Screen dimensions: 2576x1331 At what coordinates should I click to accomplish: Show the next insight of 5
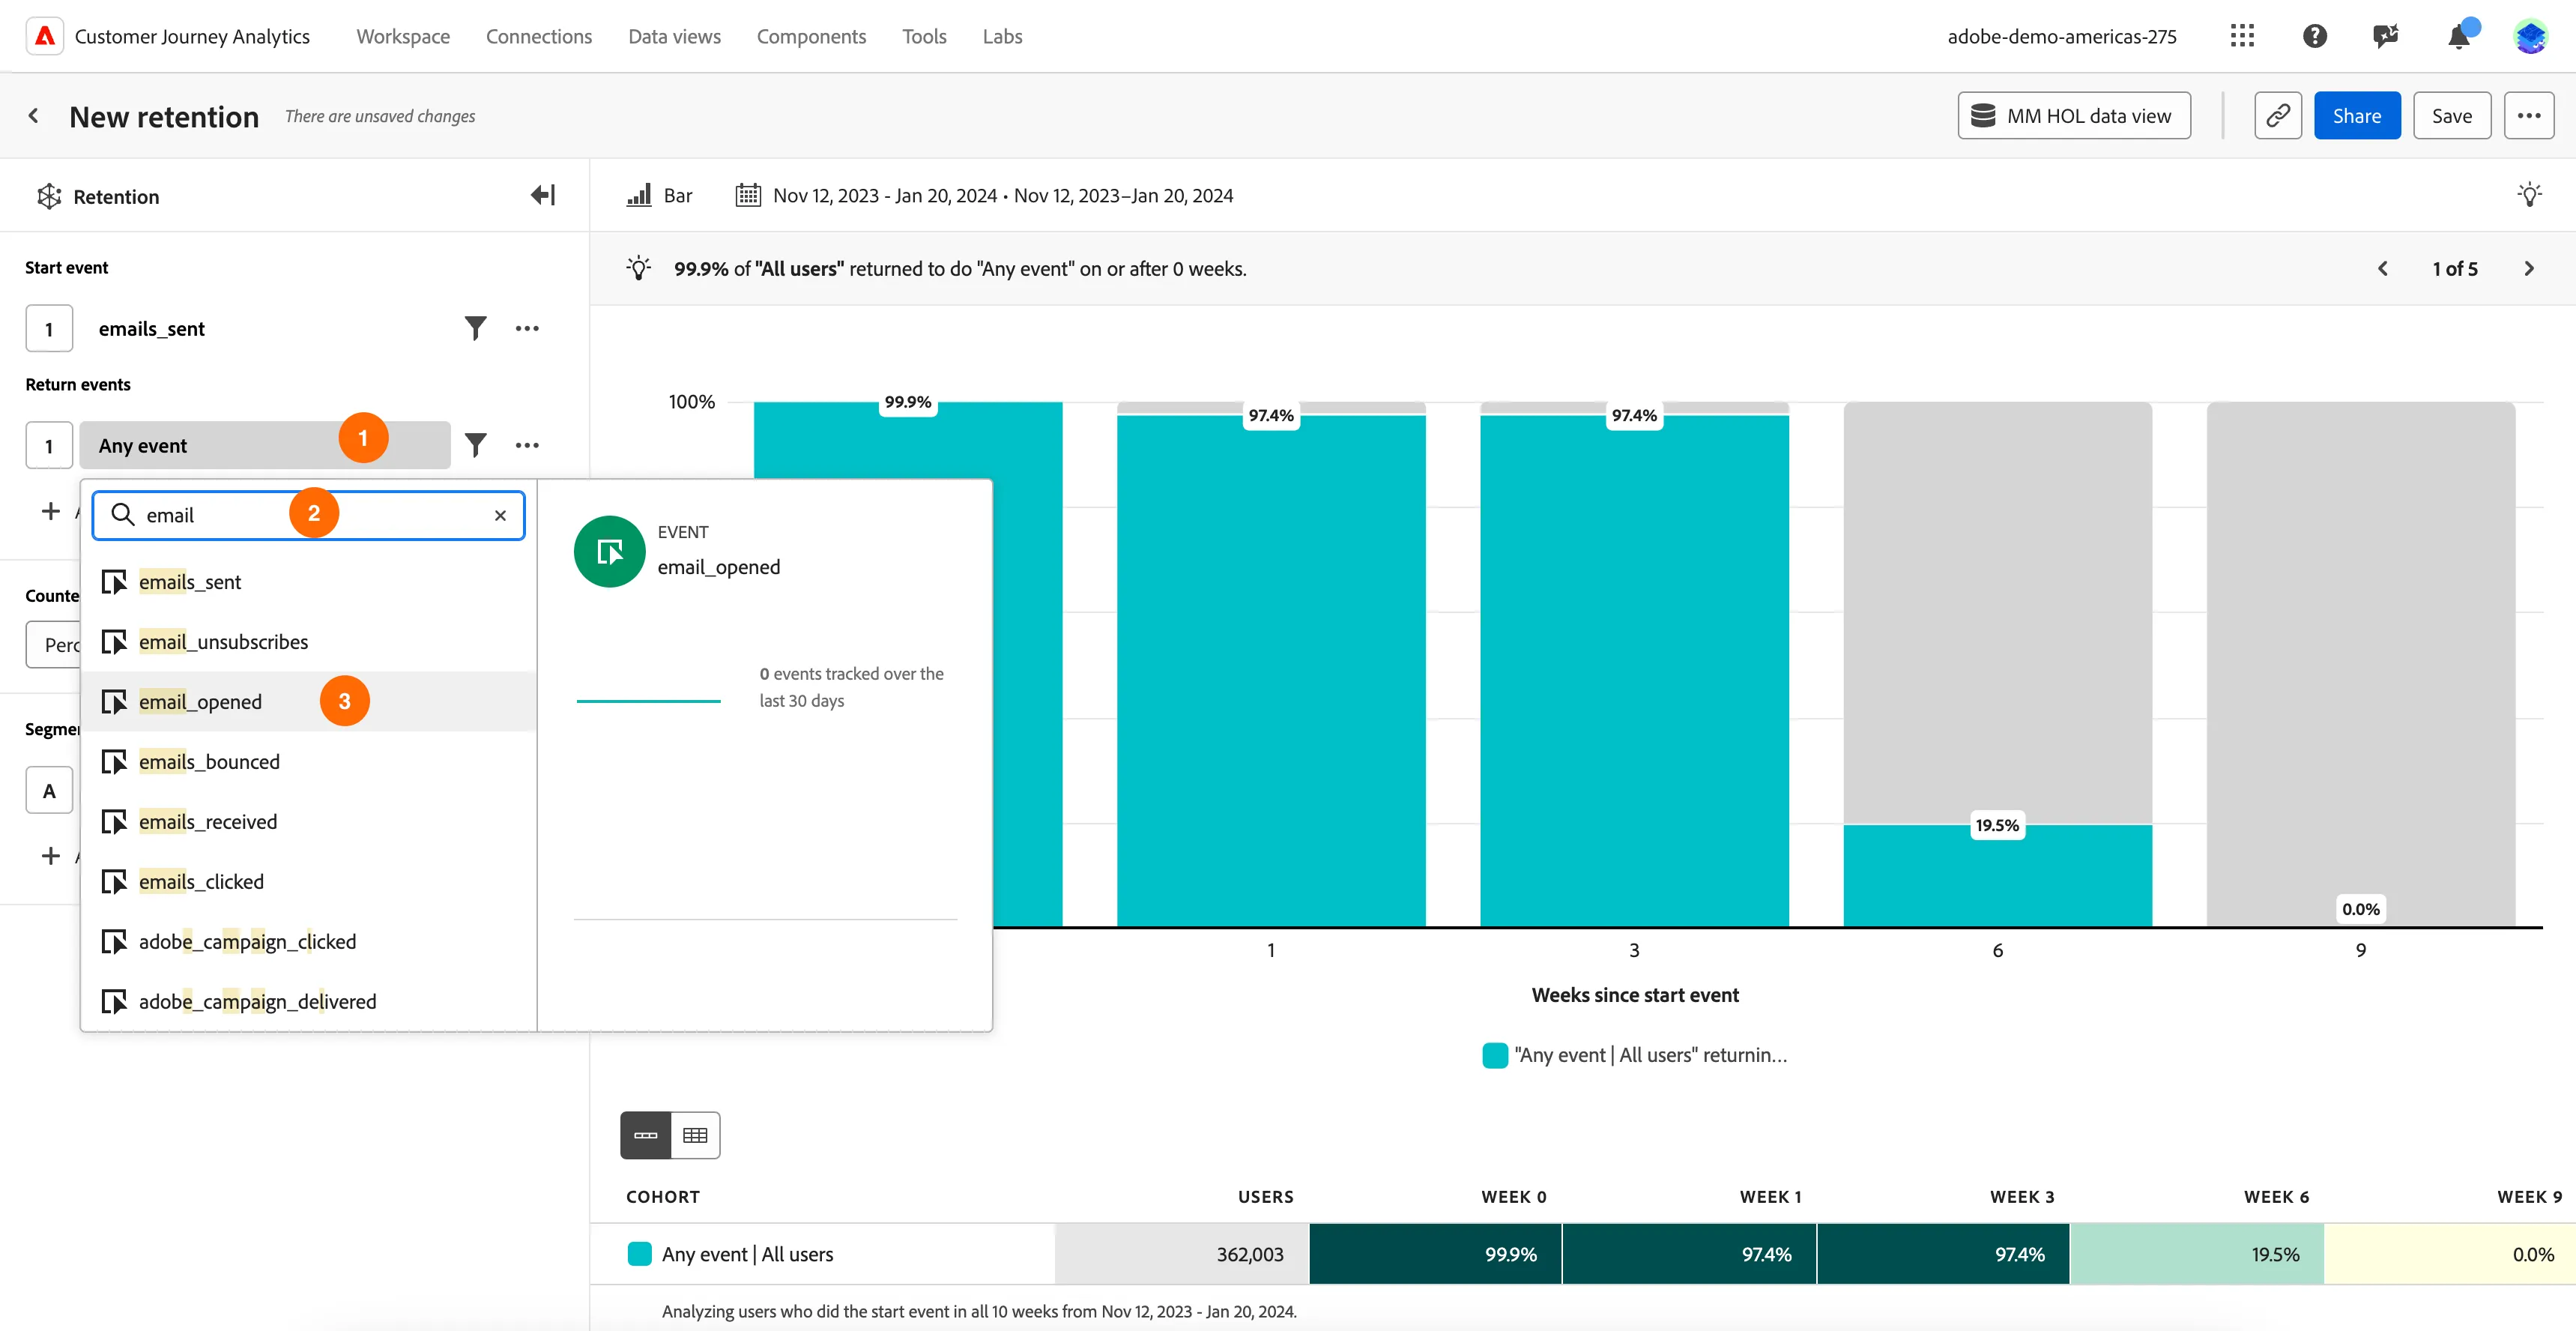(x=2529, y=268)
